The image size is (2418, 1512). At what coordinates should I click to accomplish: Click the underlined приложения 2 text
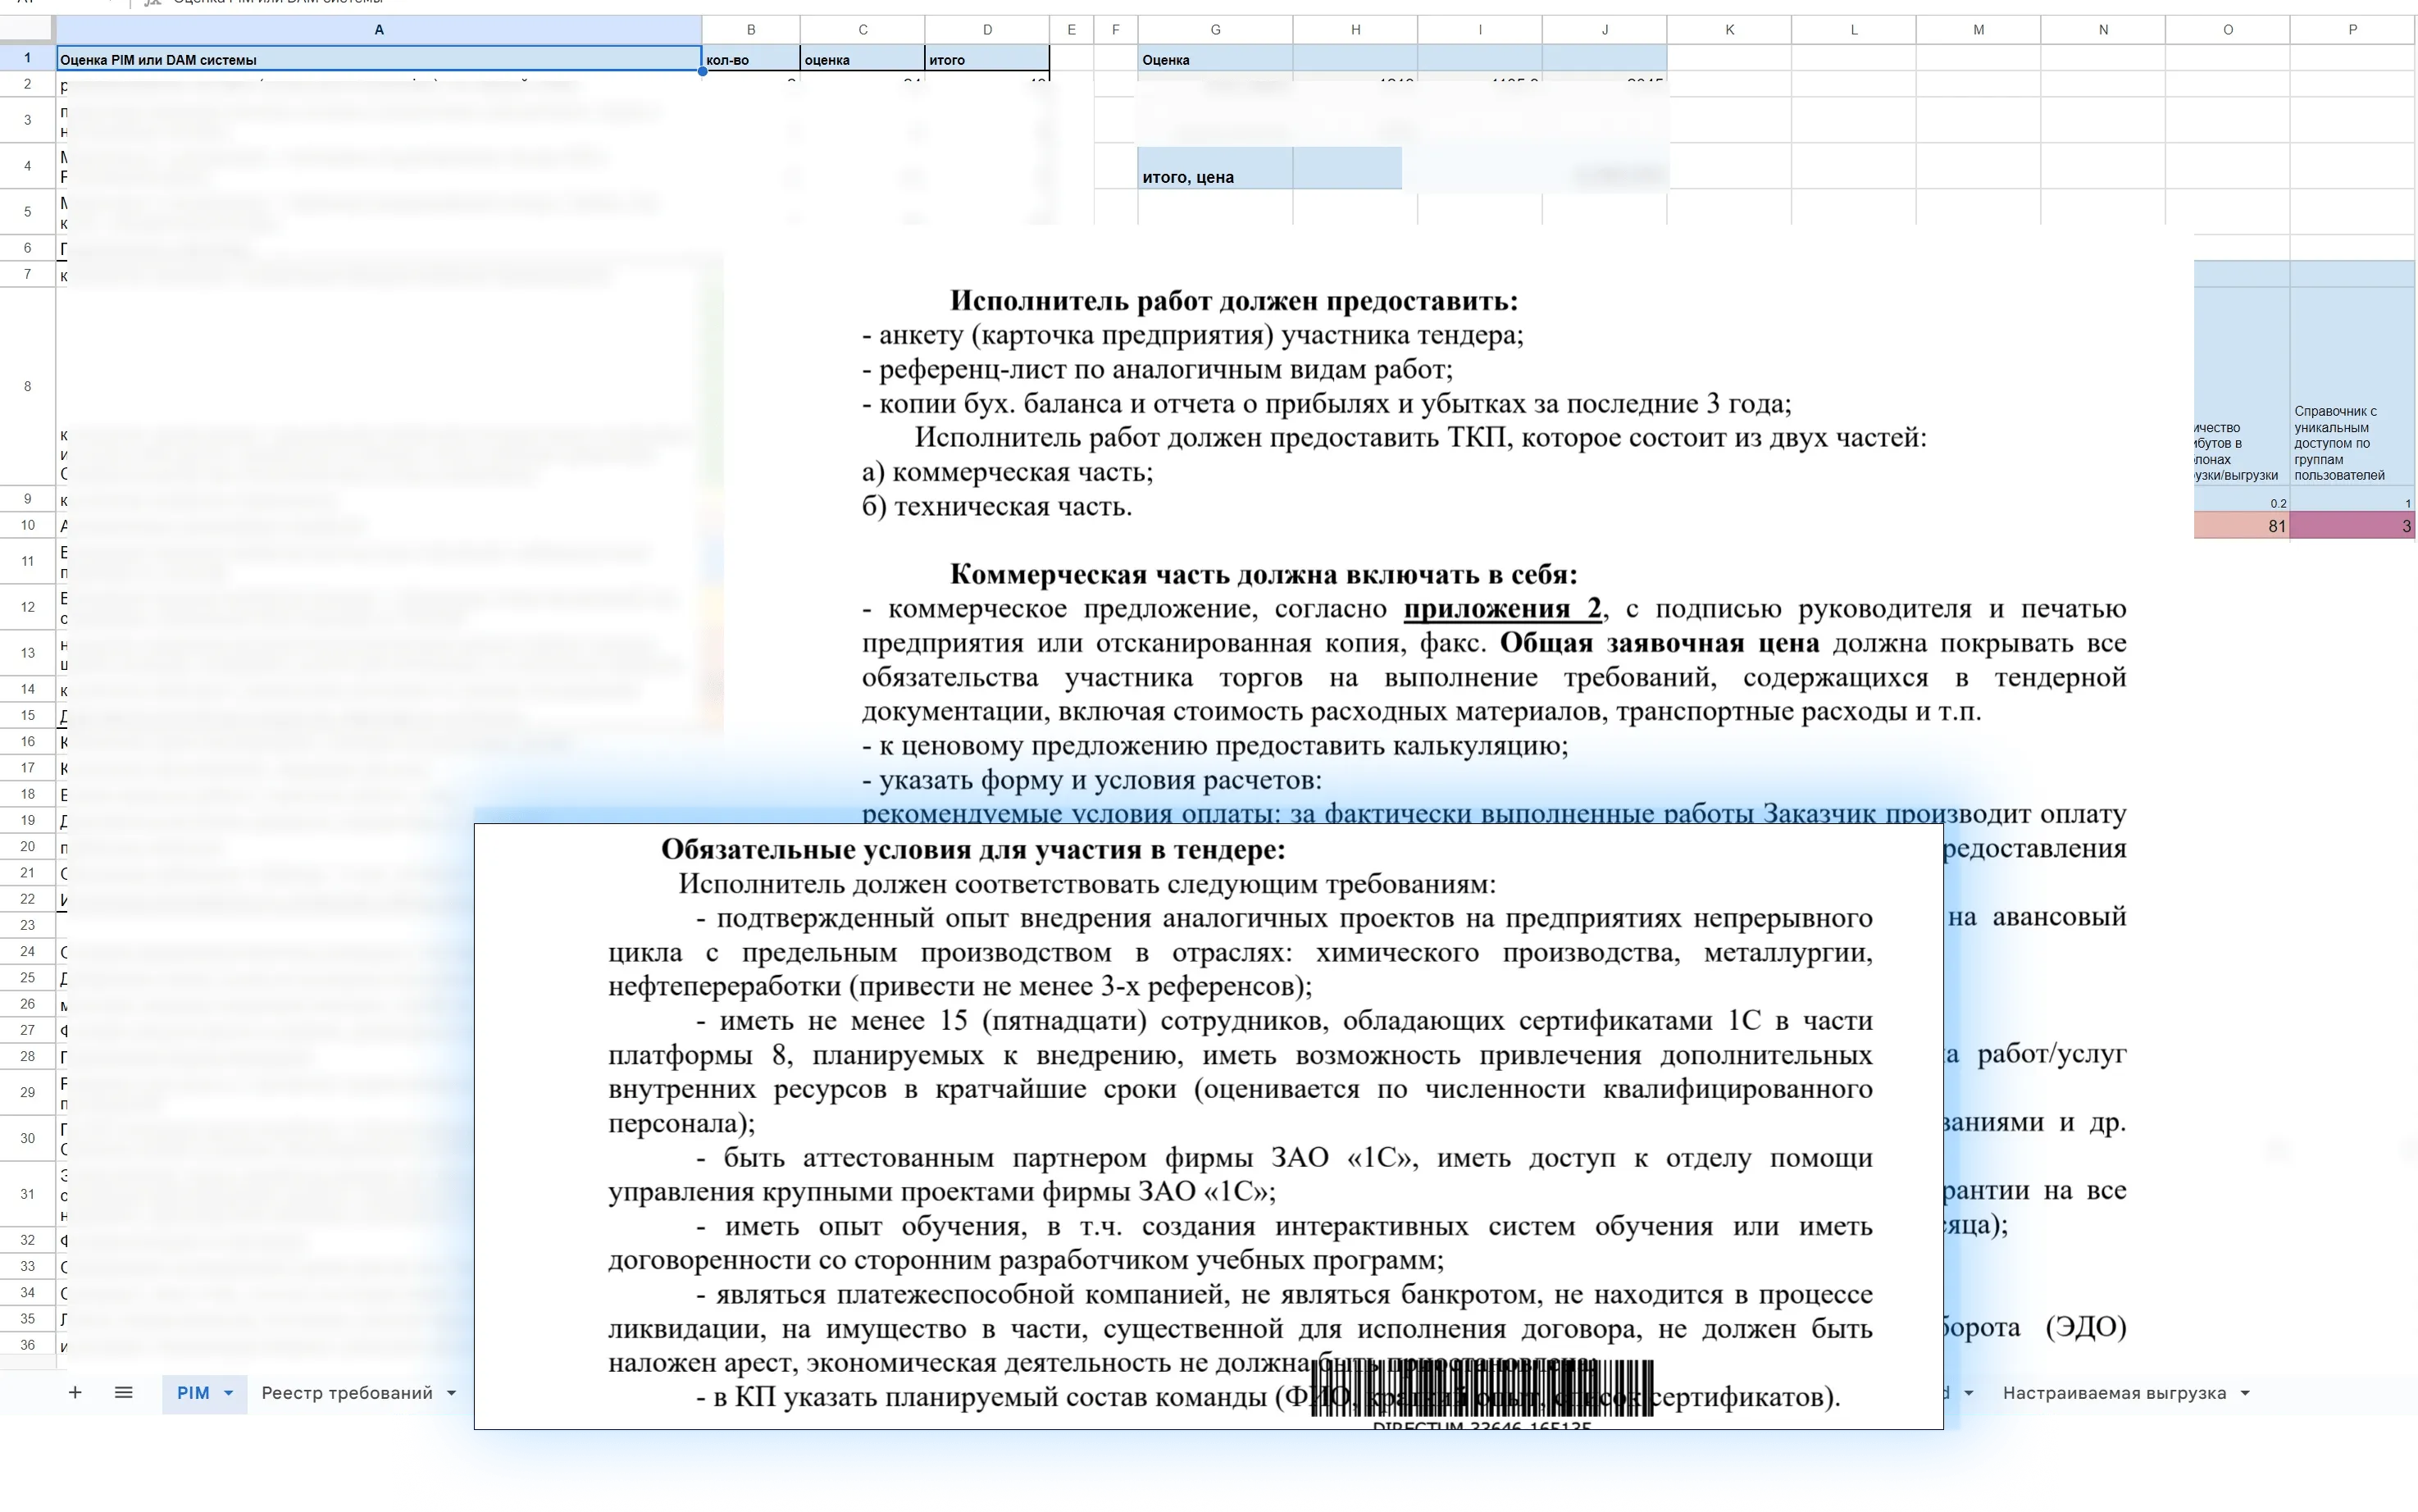1502,609
